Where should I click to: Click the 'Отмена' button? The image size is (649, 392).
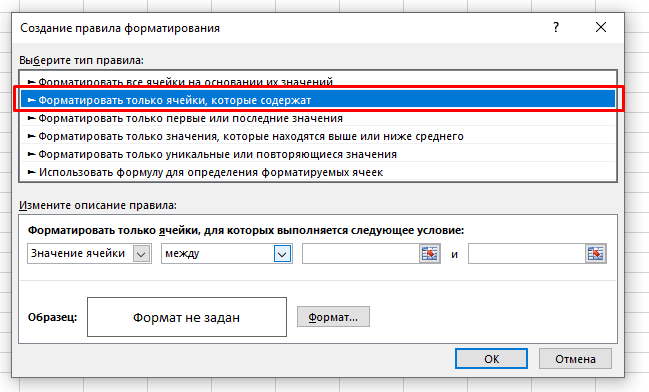tap(575, 358)
